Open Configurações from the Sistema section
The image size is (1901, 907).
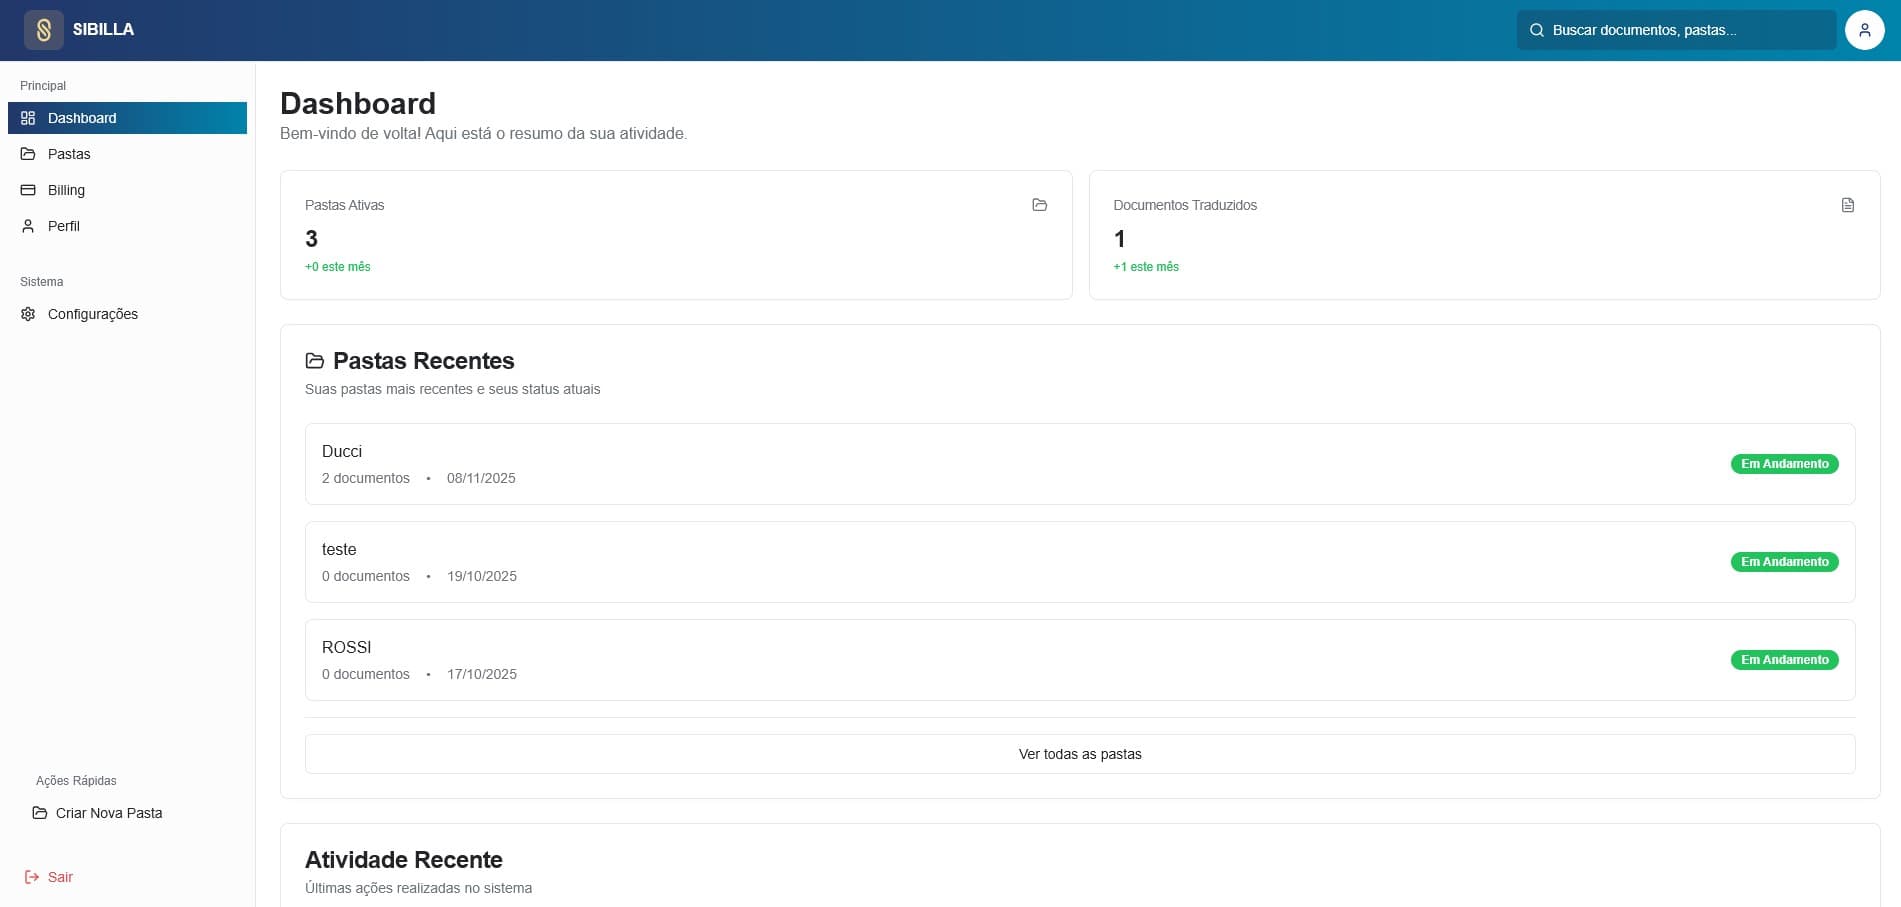93,313
